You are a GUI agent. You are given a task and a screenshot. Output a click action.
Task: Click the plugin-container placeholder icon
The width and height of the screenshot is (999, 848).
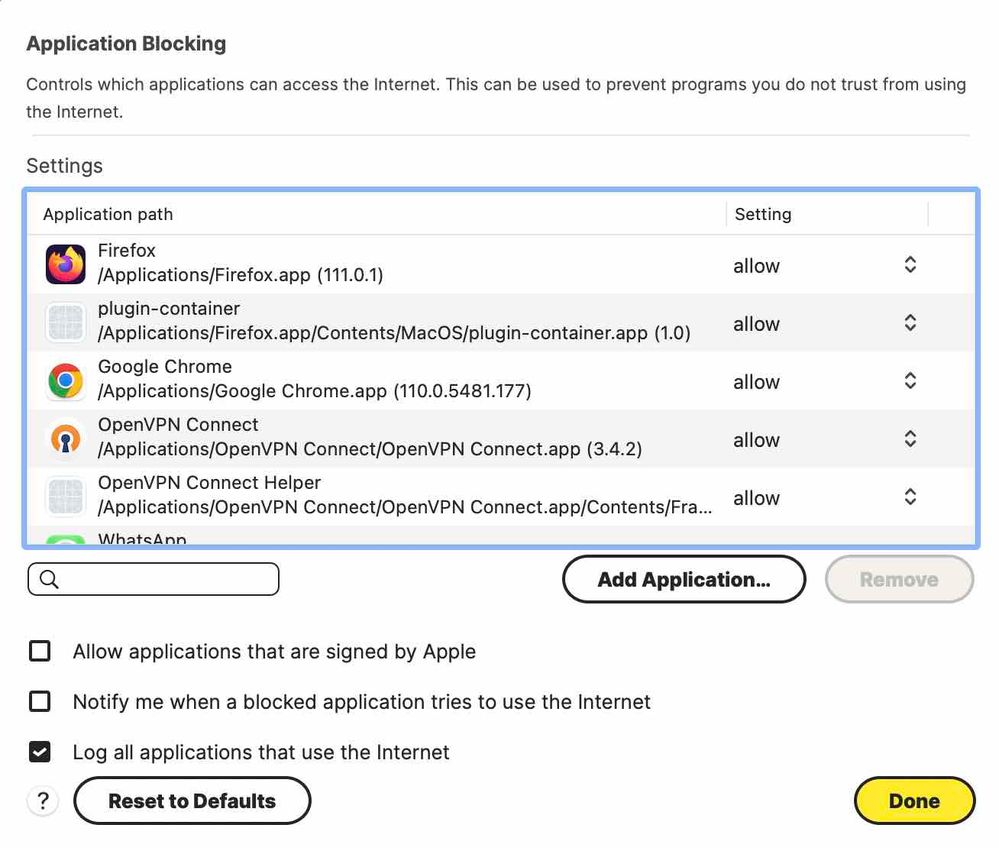tap(66, 323)
